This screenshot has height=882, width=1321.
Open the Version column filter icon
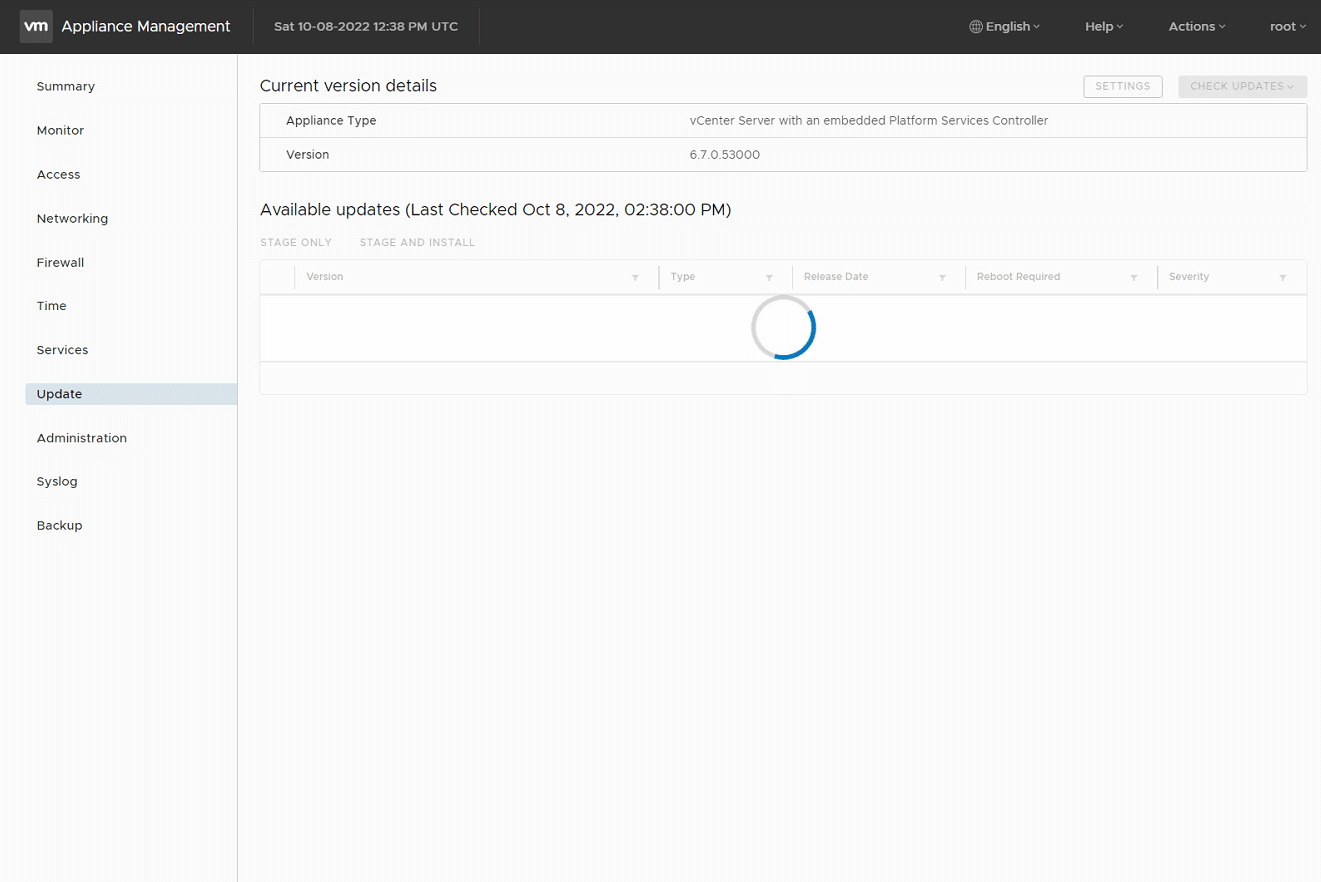tap(635, 278)
